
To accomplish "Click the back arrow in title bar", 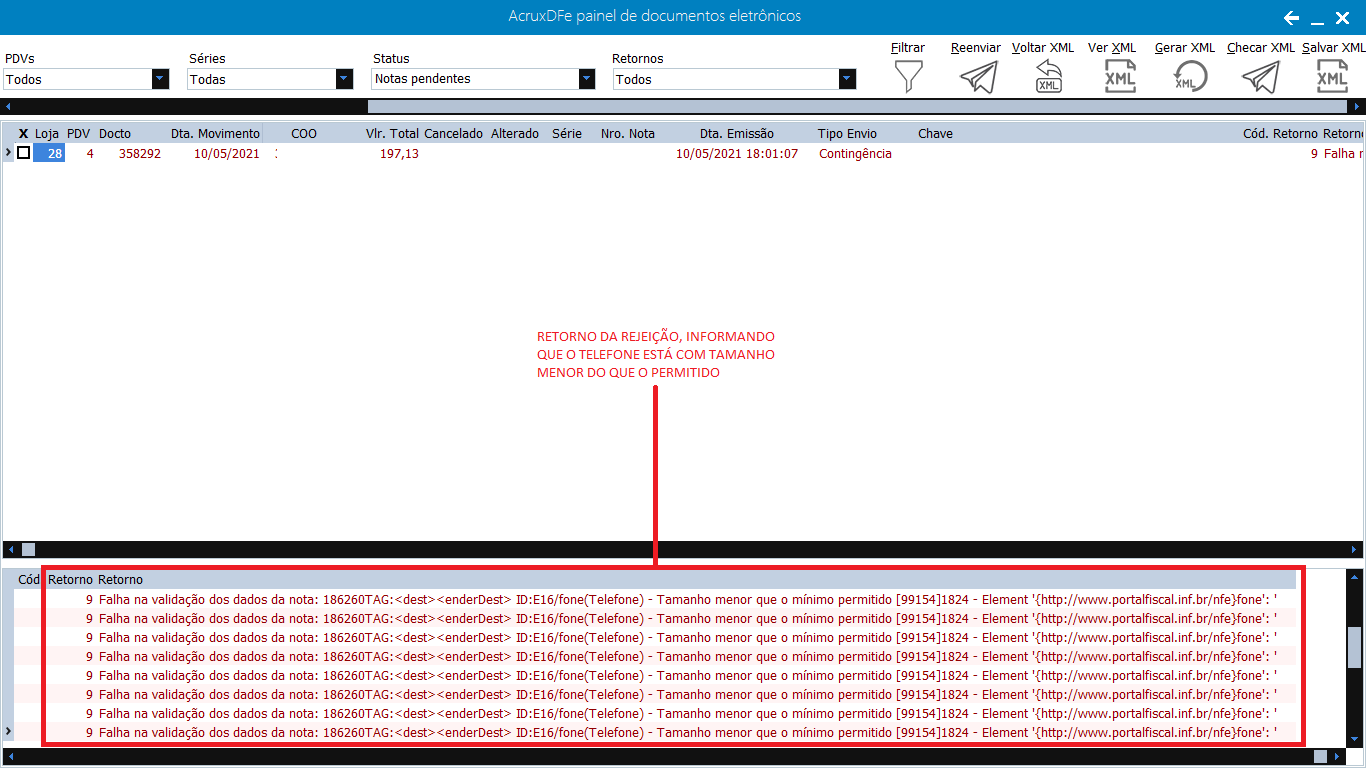I will (x=1291, y=18).
